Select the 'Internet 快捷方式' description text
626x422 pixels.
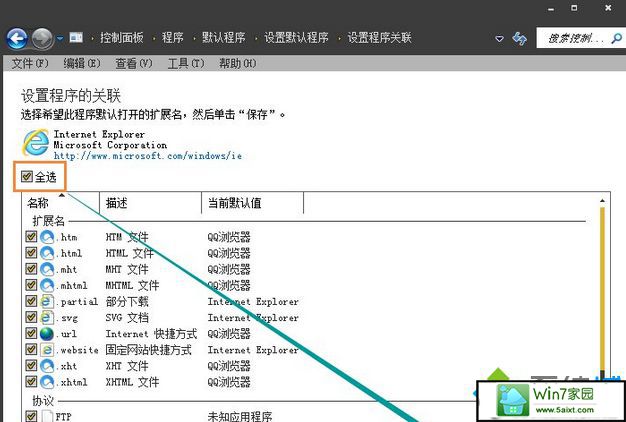(151, 334)
